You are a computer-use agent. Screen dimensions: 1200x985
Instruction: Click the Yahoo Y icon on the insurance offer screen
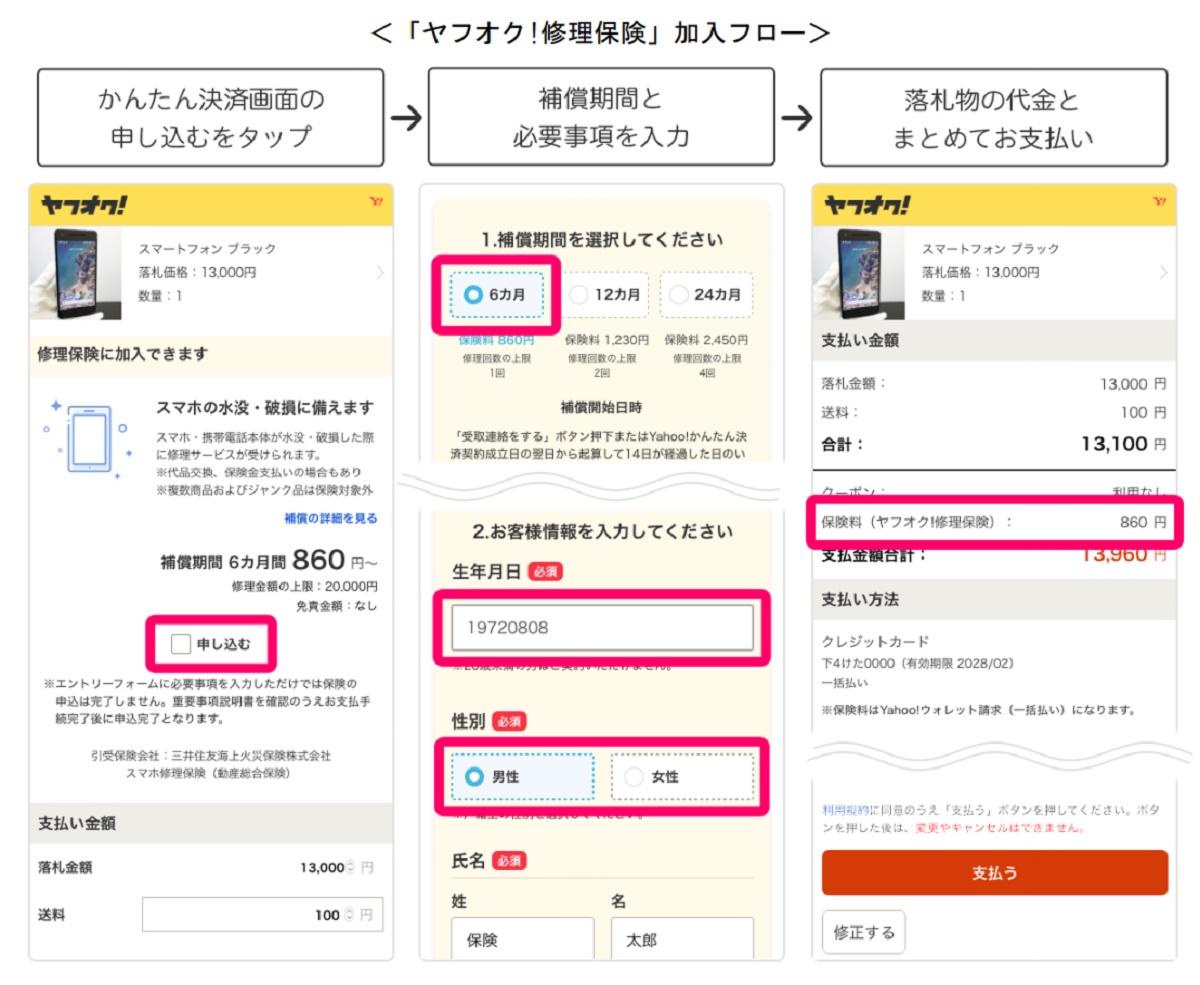[x=376, y=202]
